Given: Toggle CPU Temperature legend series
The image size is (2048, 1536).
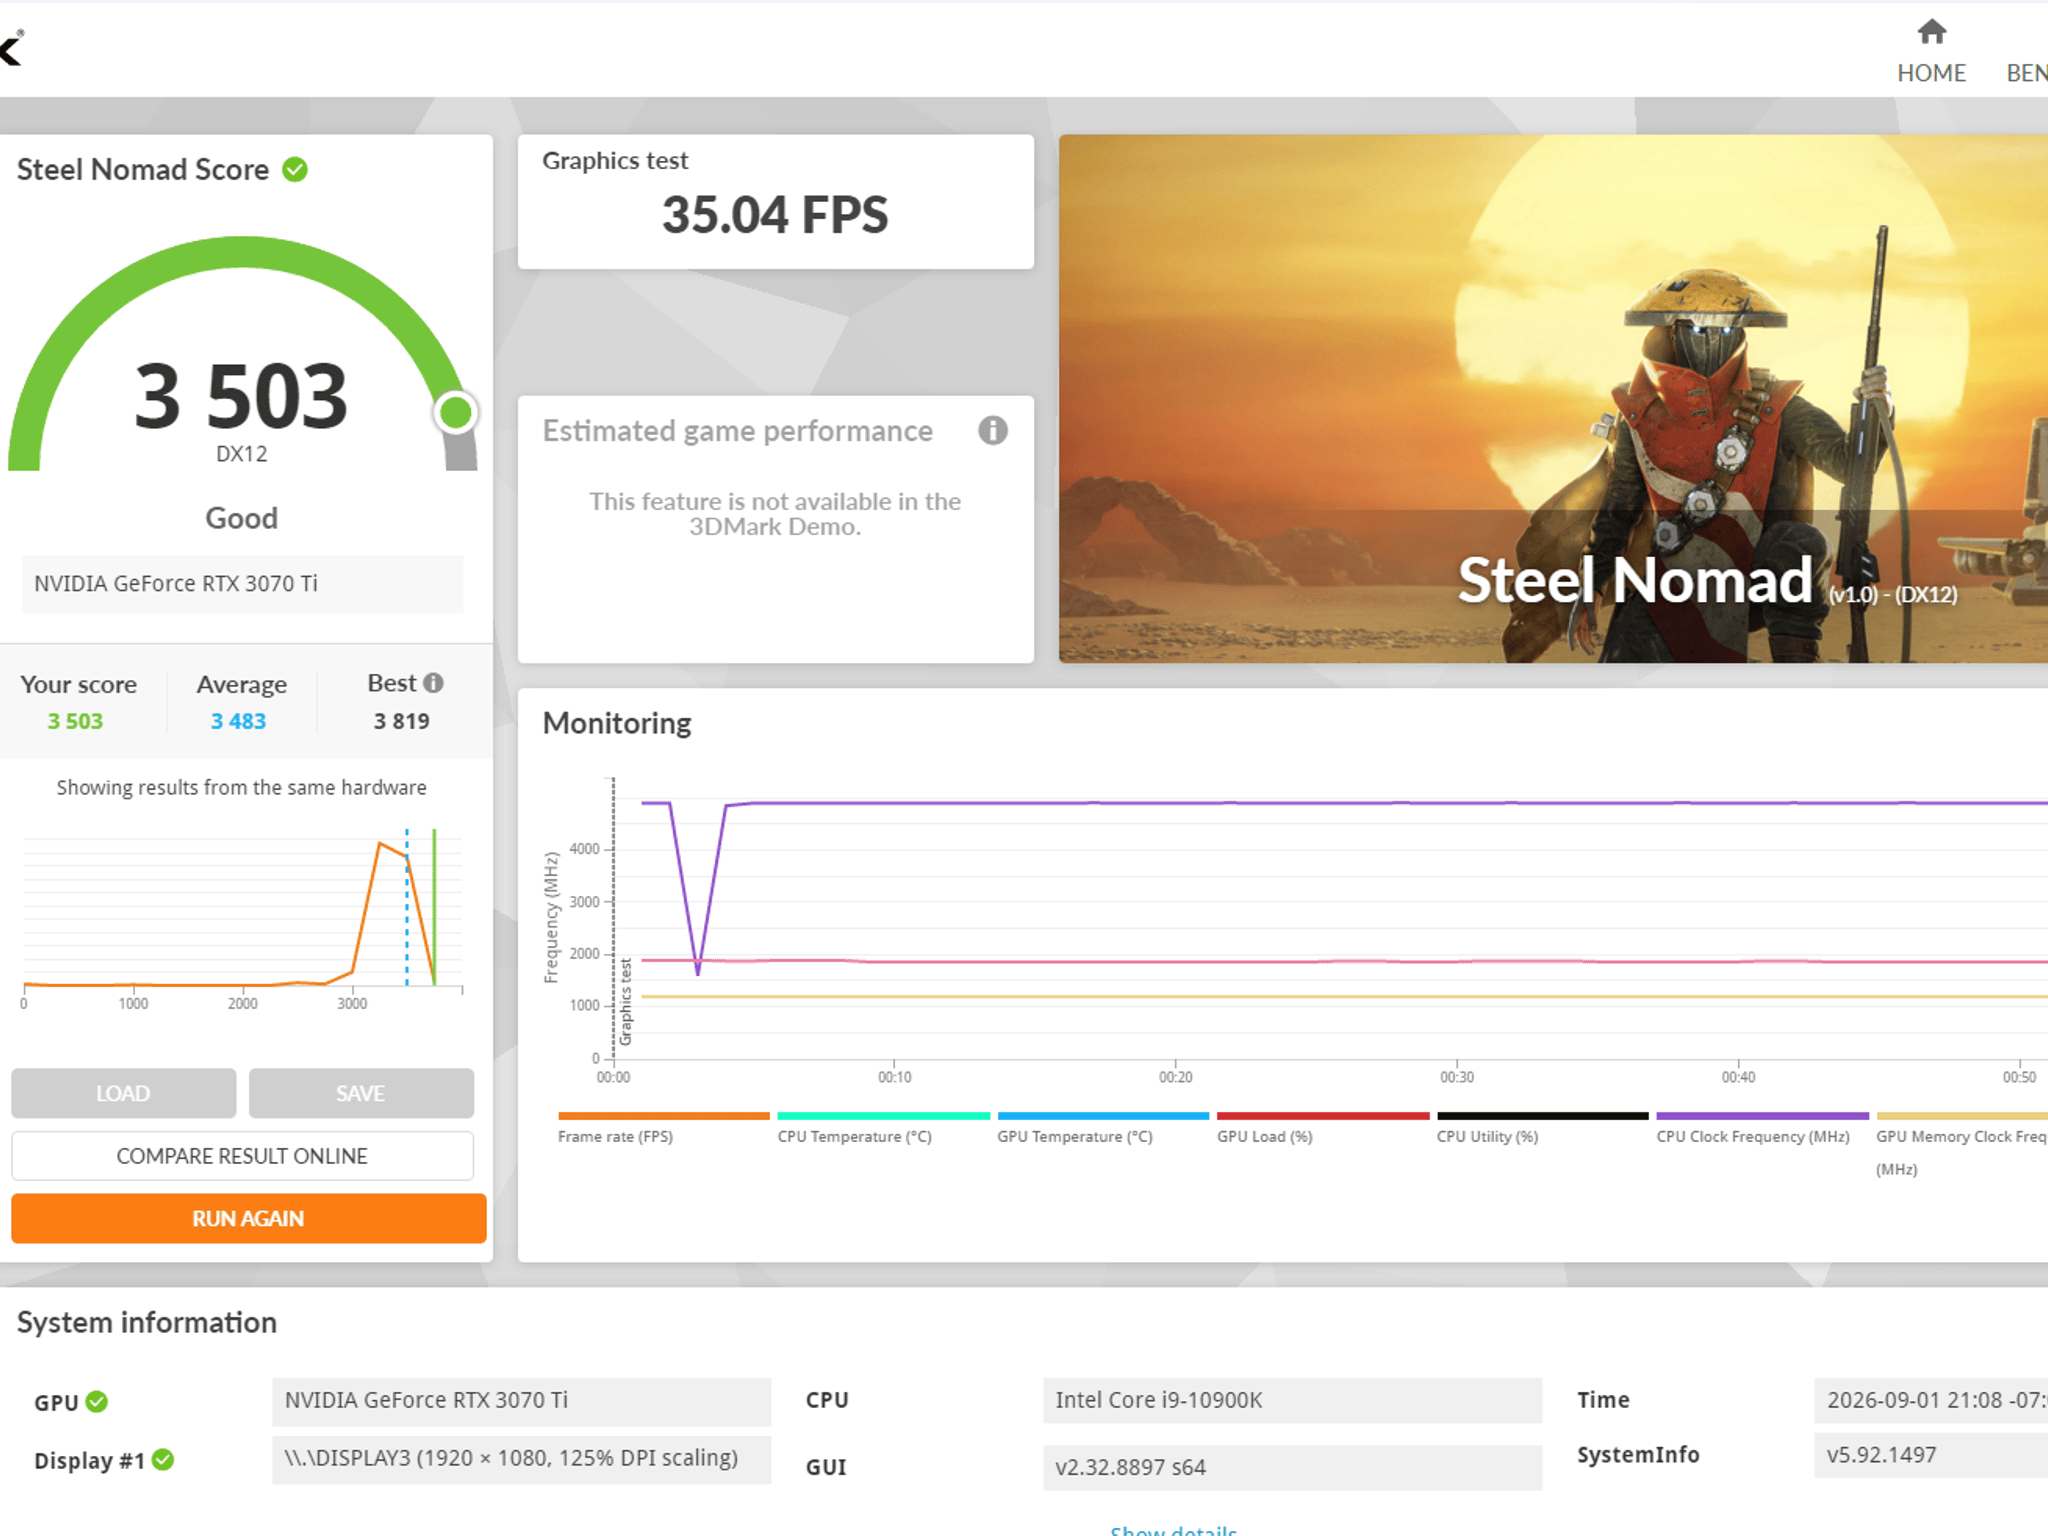Looking at the screenshot, I should 883,1130.
